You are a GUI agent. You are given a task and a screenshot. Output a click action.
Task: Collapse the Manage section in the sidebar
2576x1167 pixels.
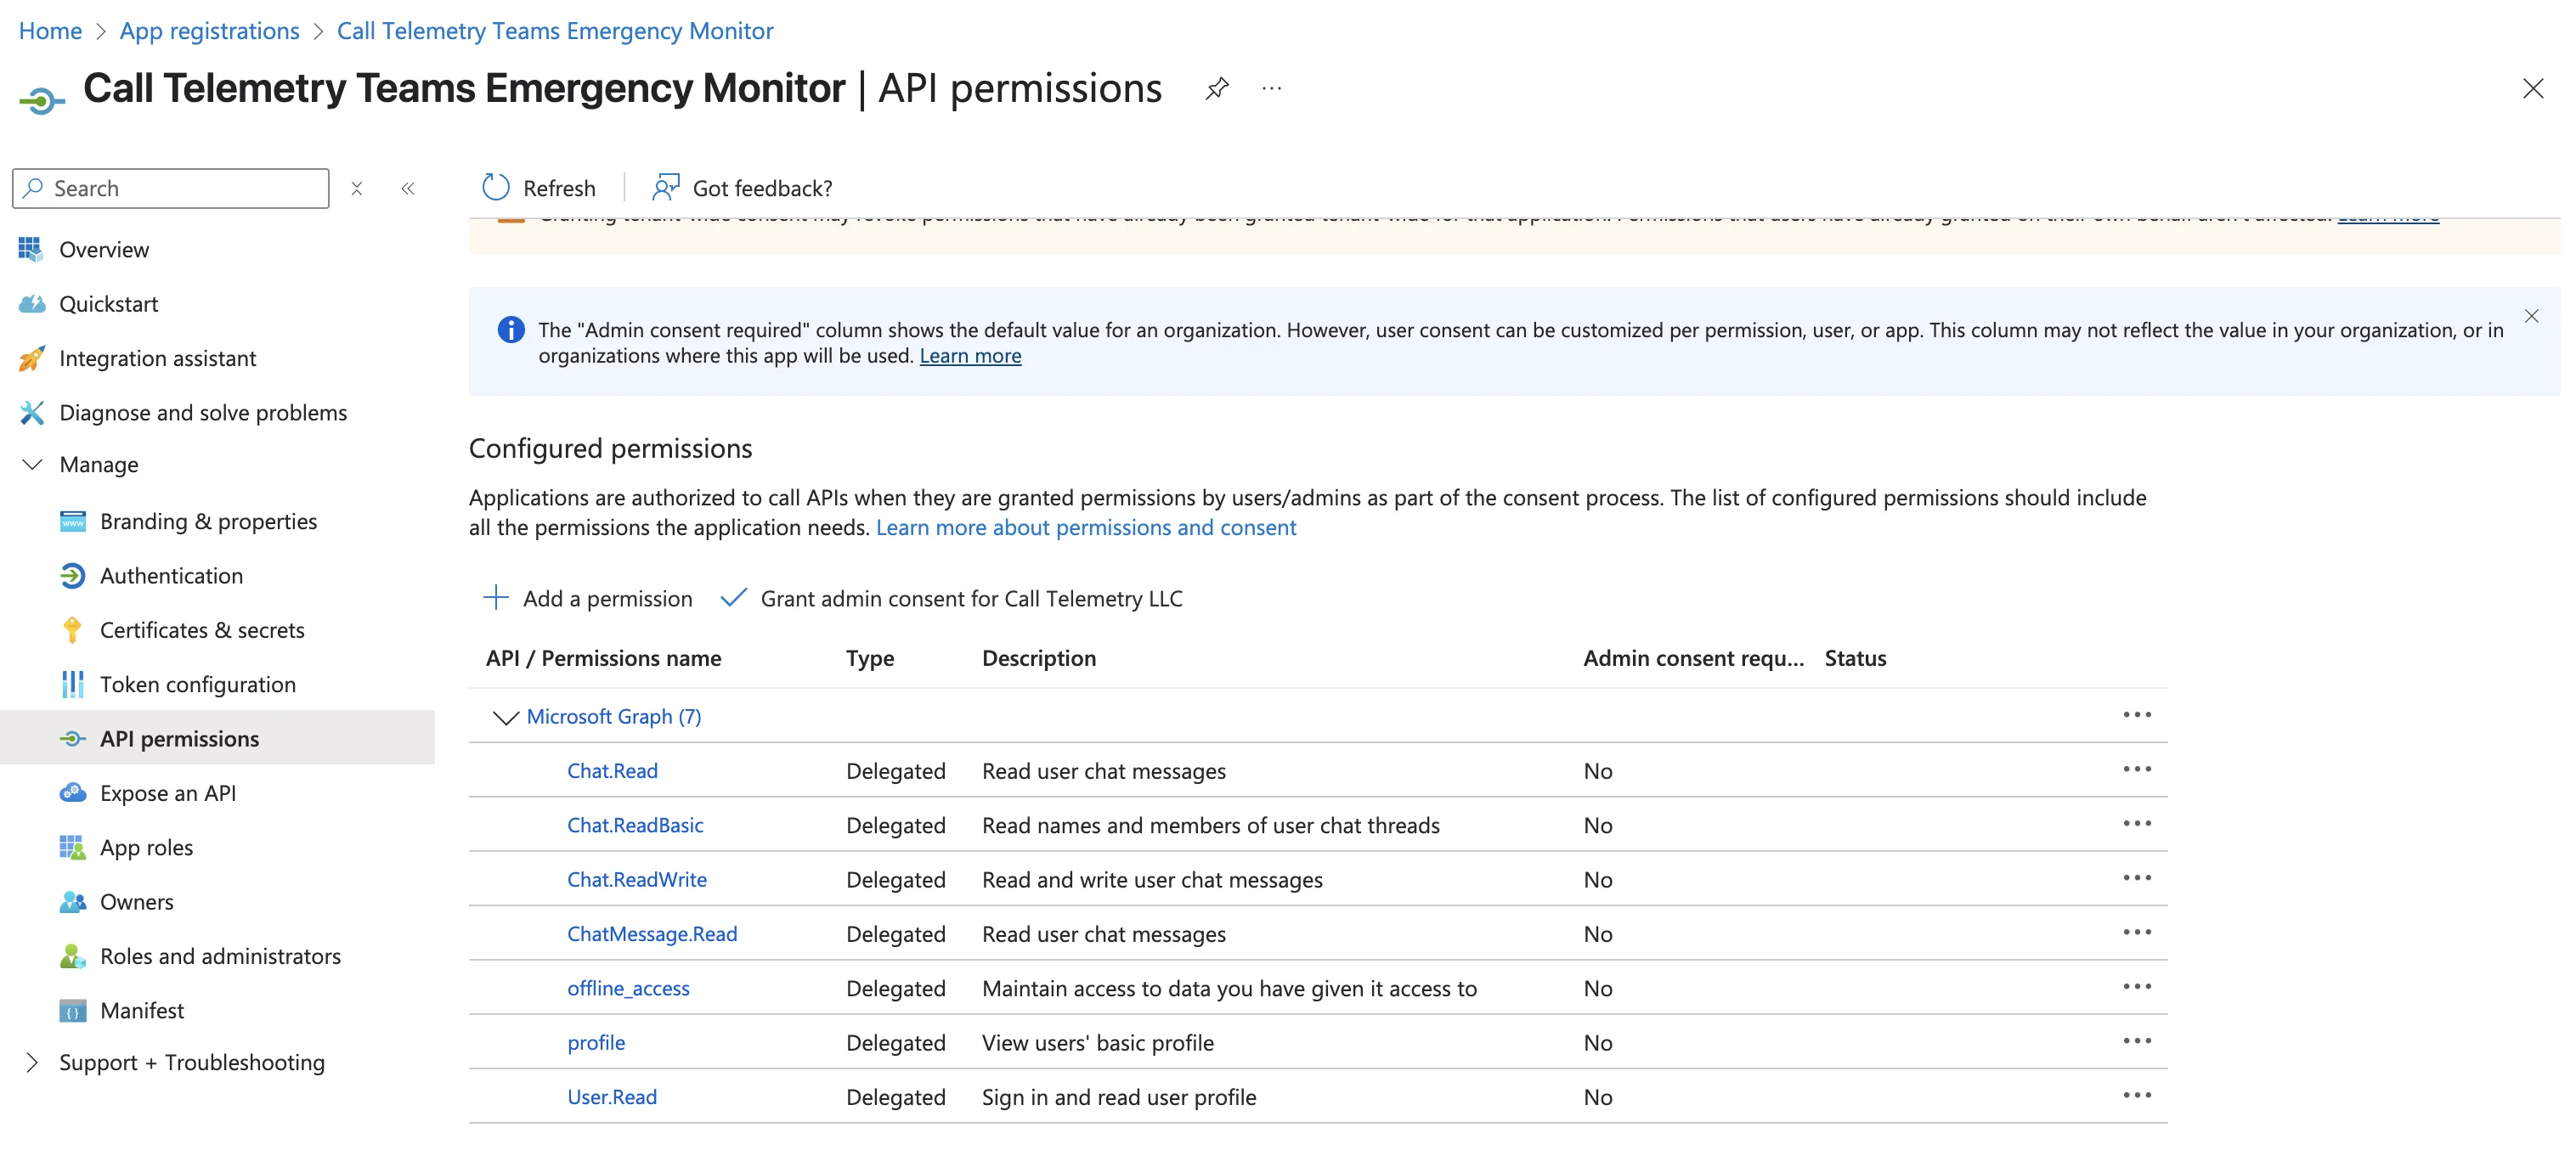(32, 464)
